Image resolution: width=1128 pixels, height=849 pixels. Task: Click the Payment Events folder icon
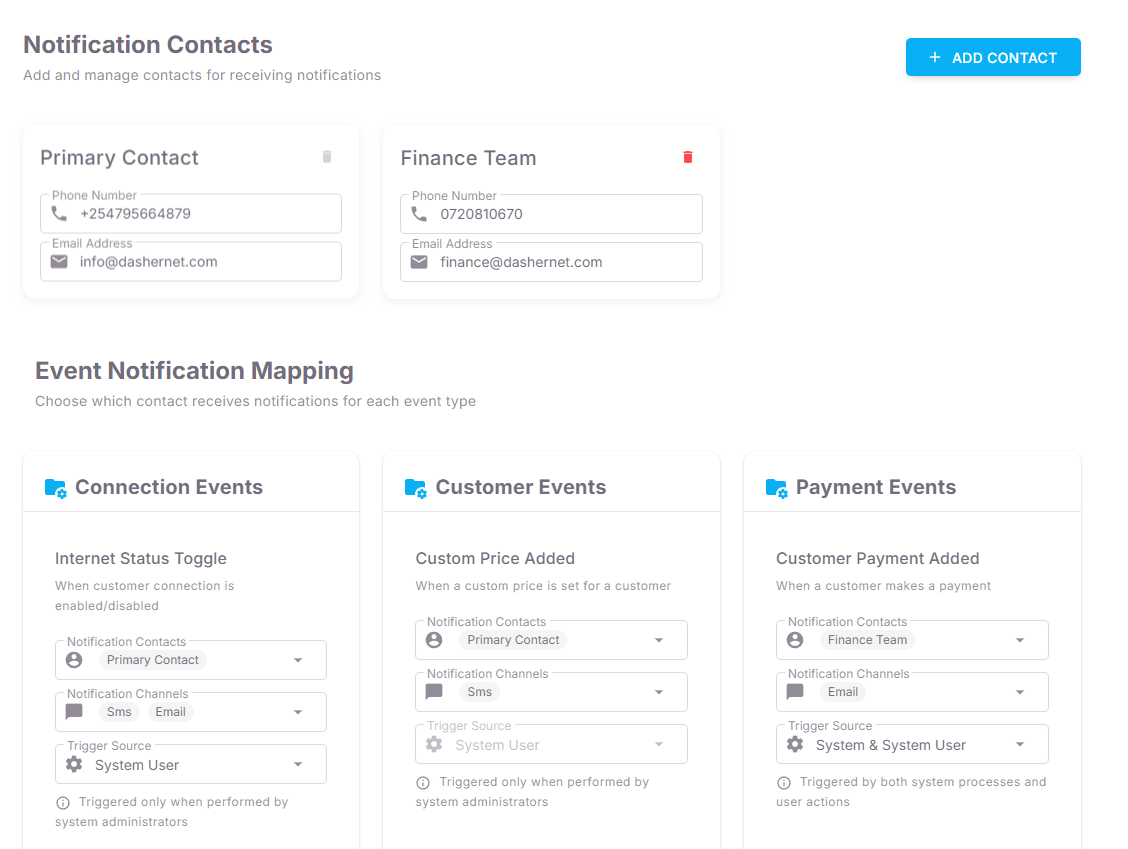point(776,488)
